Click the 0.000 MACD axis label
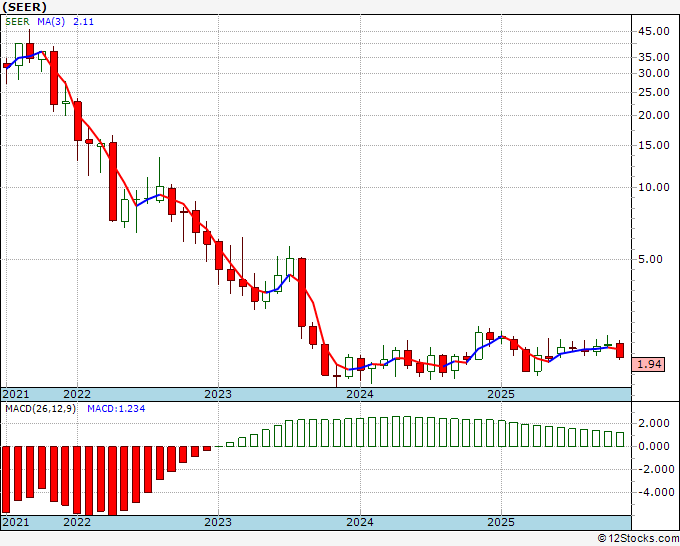This screenshot has height=546, width=680. coord(654,446)
